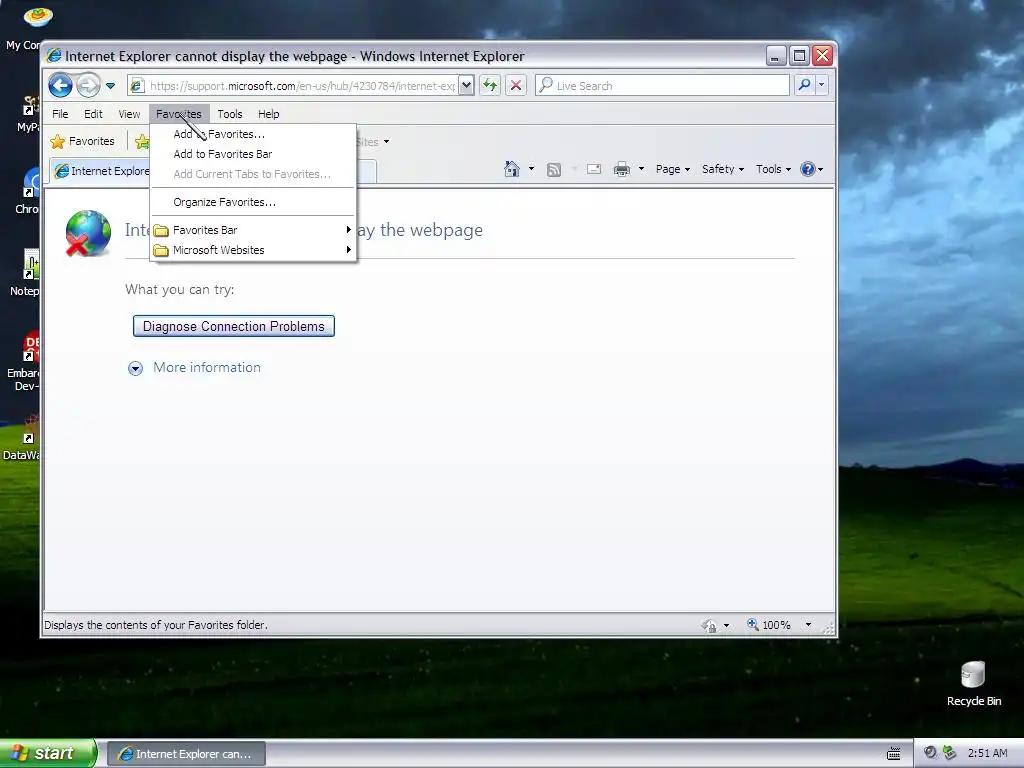Open the View menu
Screen dimensions: 1024x768
129,114
